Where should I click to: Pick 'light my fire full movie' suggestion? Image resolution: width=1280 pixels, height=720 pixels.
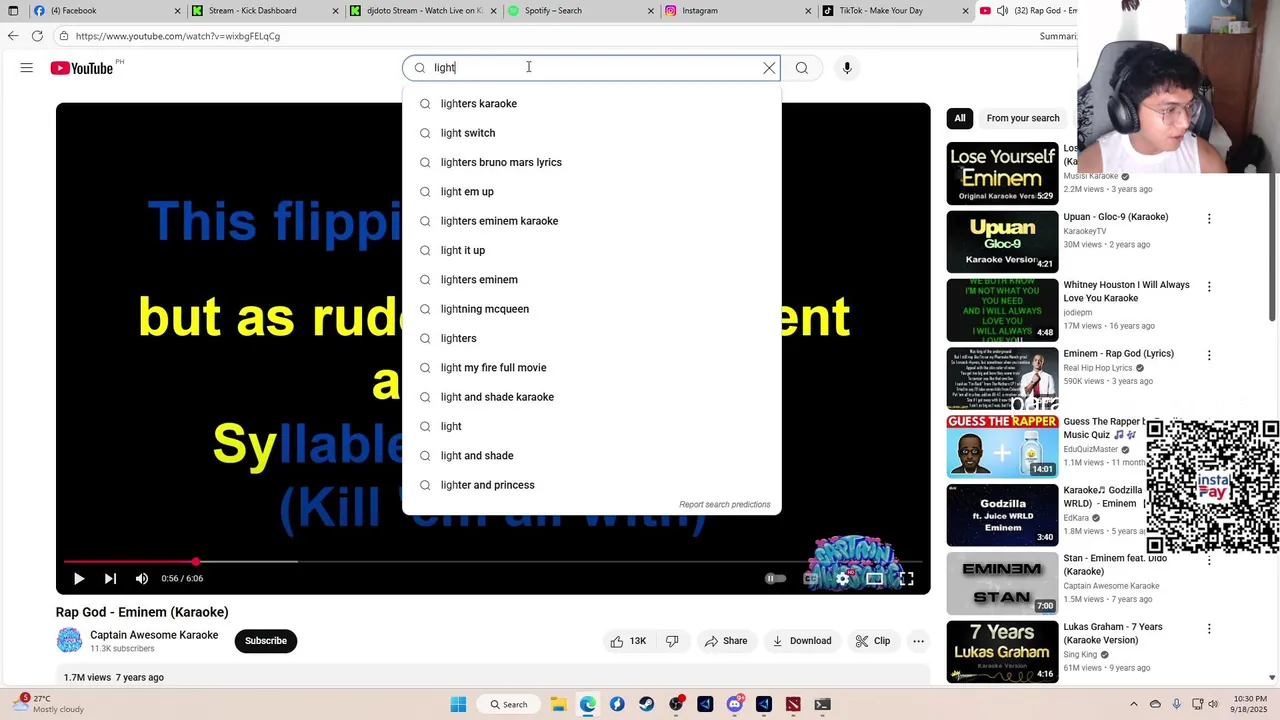tap(591, 368)
